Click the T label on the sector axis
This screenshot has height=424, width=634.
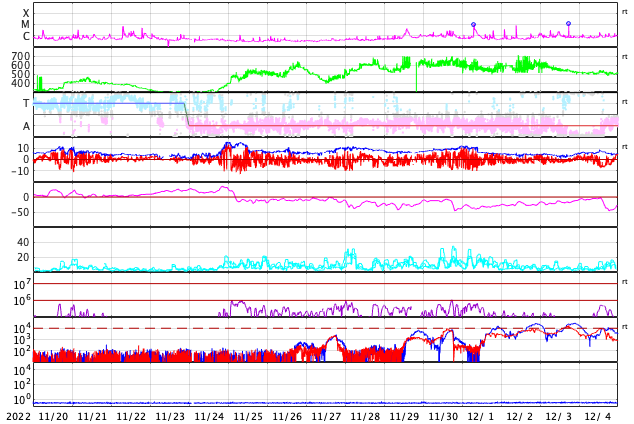pyautogui.click(x=26, y=103)
